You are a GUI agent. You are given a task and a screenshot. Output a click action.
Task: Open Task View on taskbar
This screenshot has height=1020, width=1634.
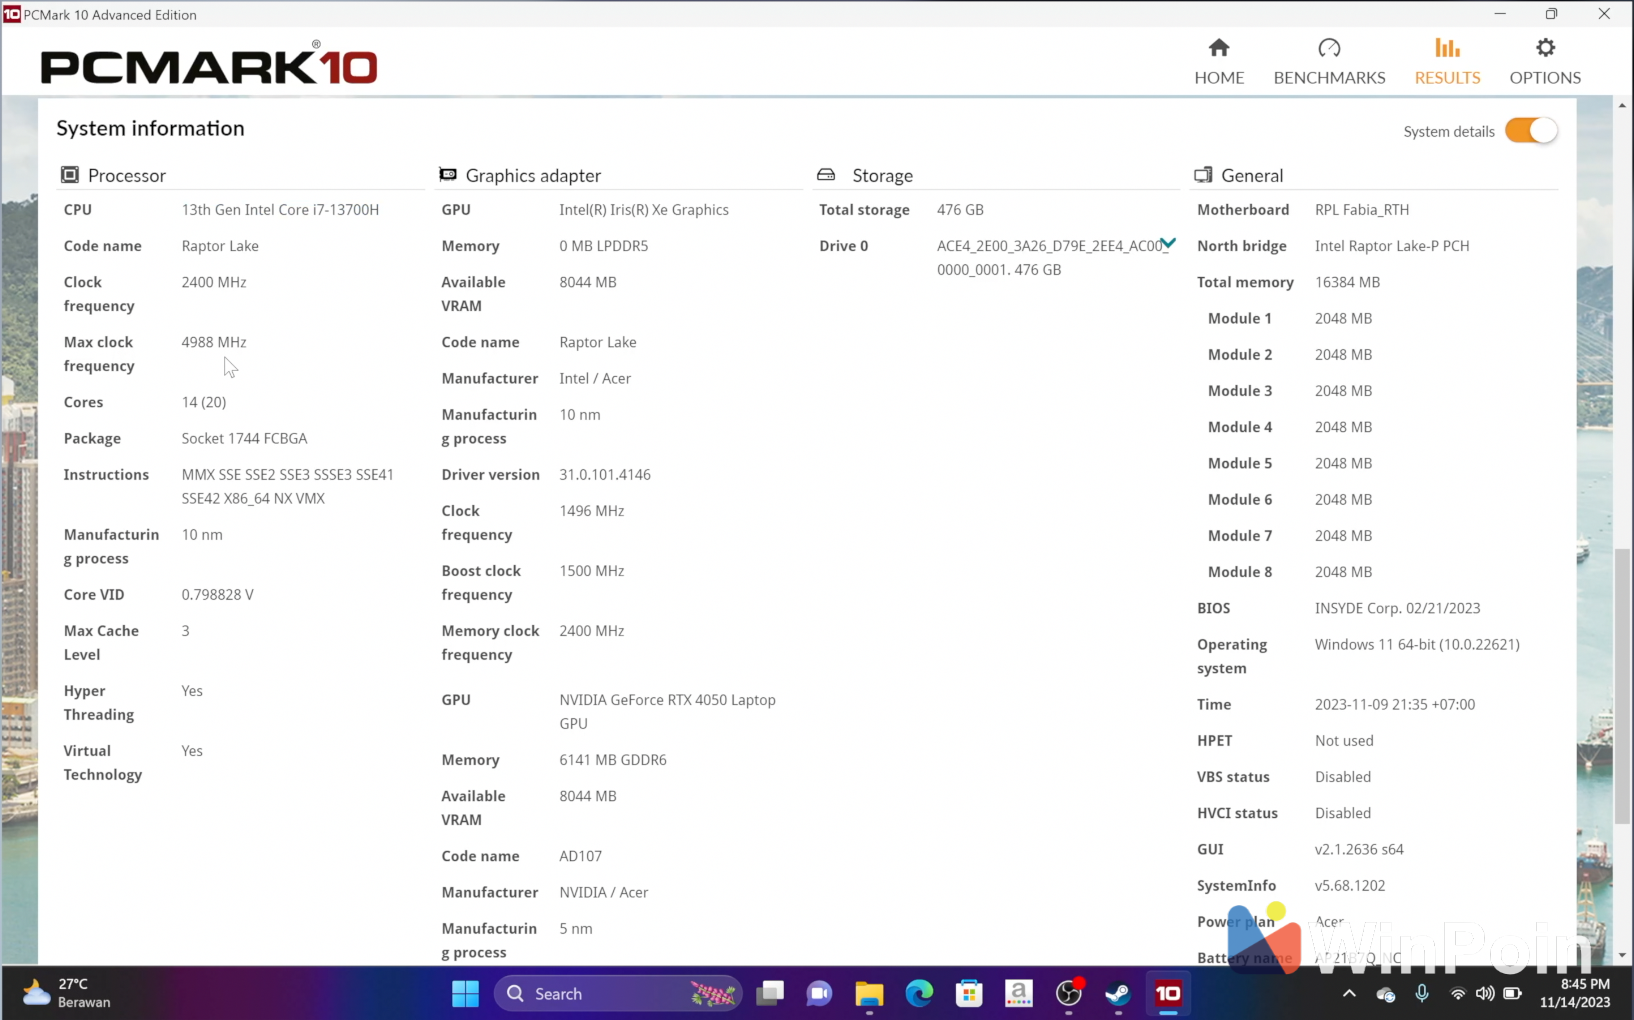[770, 994]
